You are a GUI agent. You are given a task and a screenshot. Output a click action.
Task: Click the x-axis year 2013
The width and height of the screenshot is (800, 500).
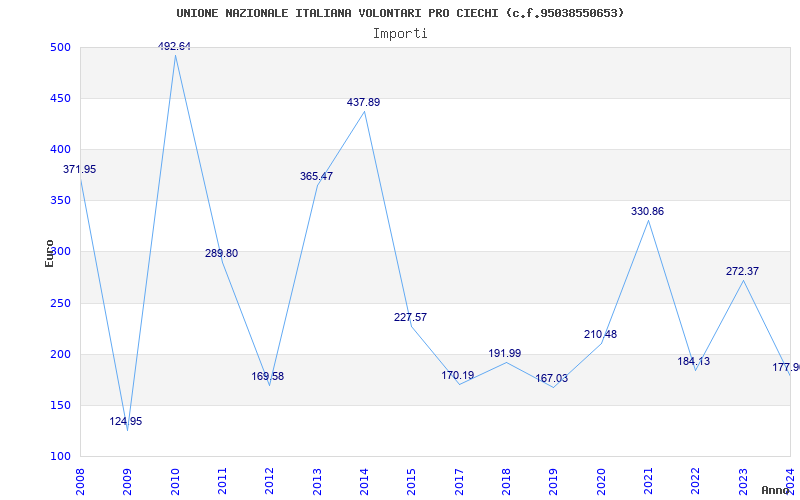316,481
